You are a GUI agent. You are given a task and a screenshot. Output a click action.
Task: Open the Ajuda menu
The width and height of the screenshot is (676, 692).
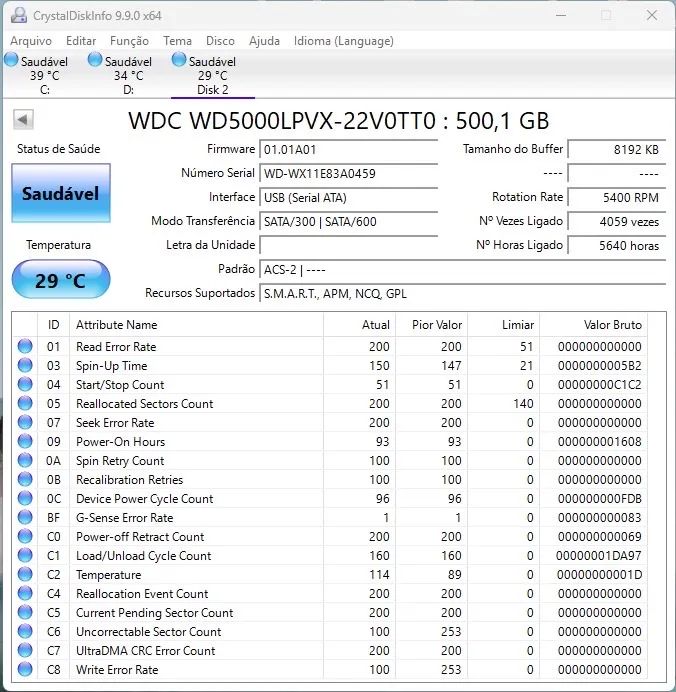[x=264, y=41]
